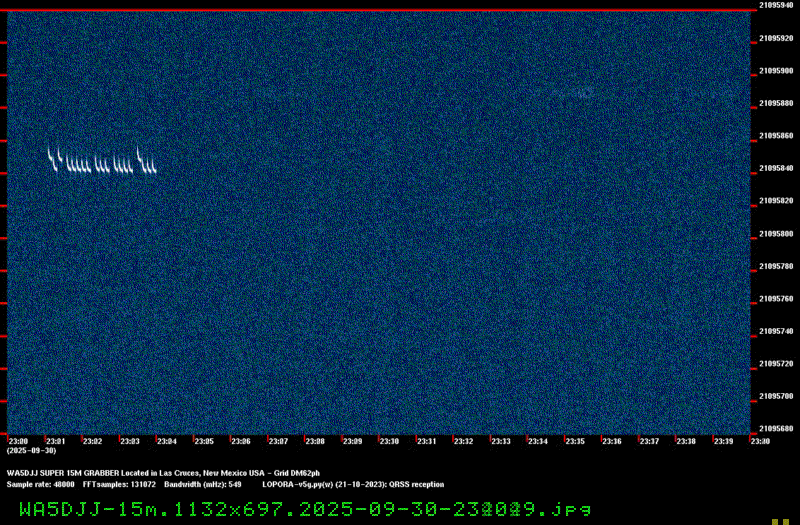Click the 21095800 frequency label
Image resolution: width=800 pixels, height=525 pixels.
[x=776, y=234]
